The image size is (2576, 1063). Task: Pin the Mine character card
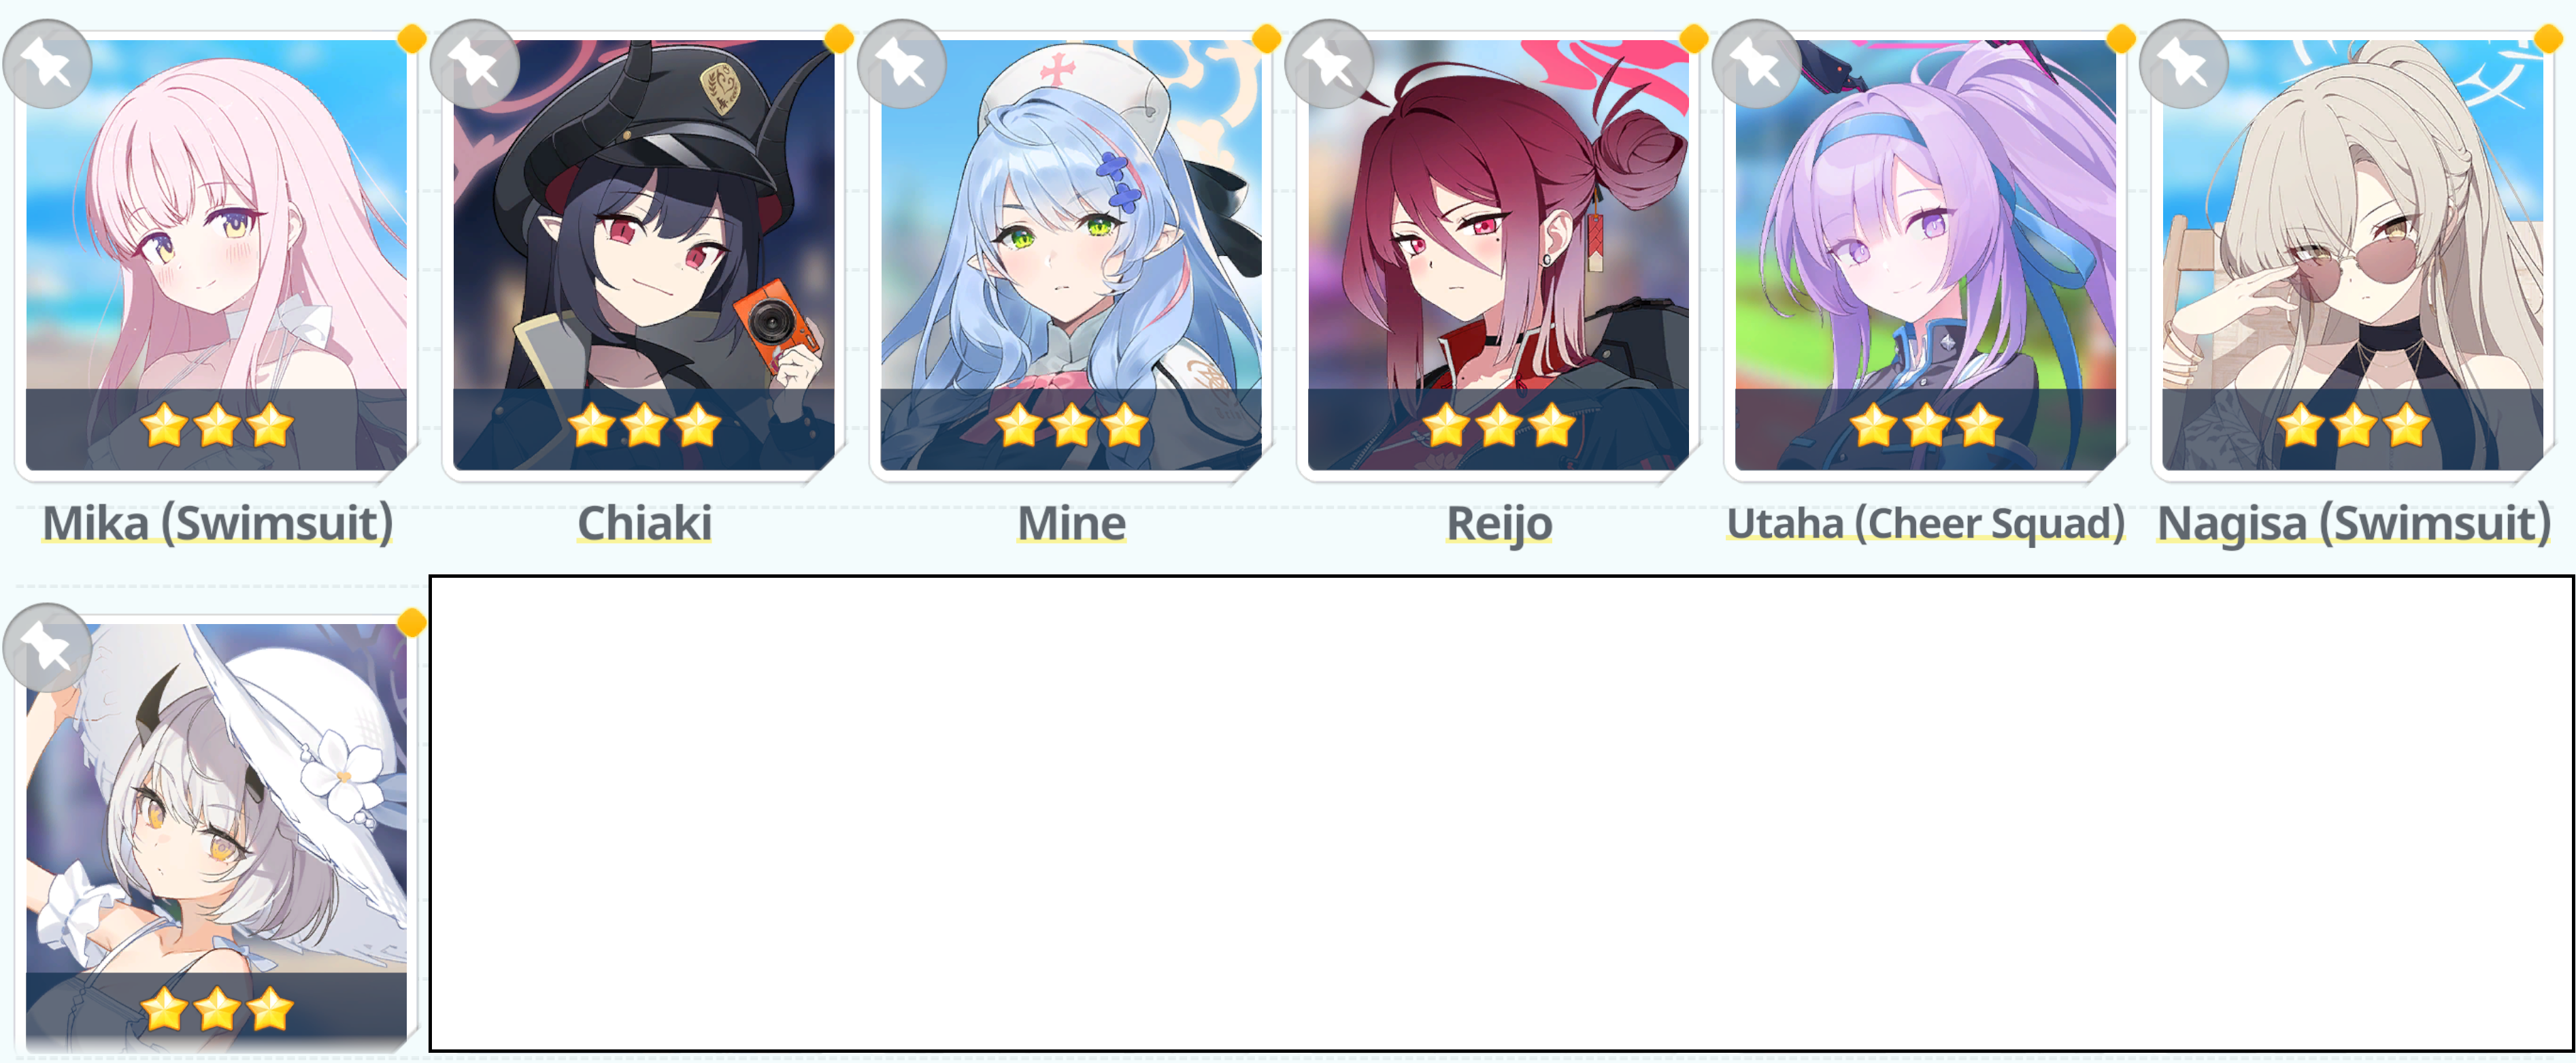[x=901, y=64]
